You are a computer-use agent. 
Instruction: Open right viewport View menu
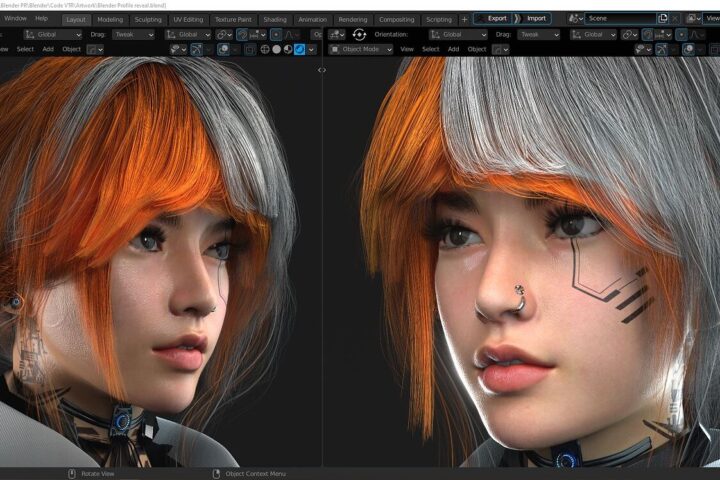coord(407,49)
